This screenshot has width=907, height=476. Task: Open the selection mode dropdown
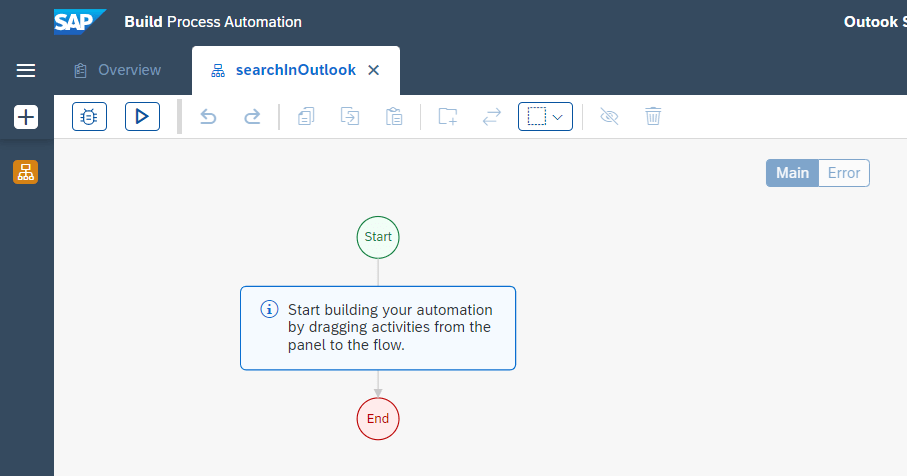click(x=545, y=117)
